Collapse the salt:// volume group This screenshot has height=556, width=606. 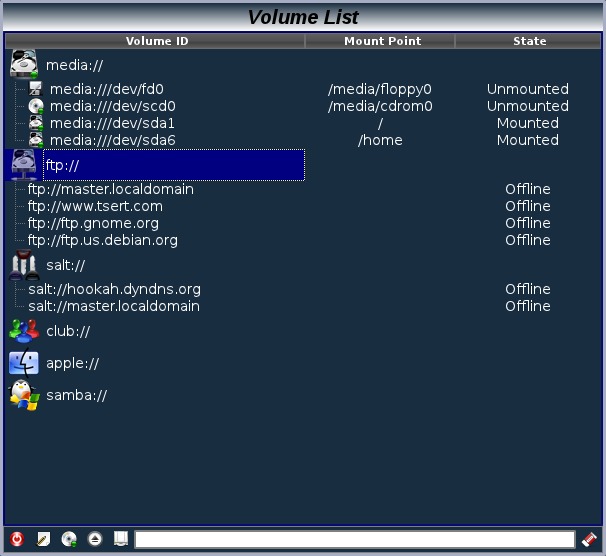[23, 265]
